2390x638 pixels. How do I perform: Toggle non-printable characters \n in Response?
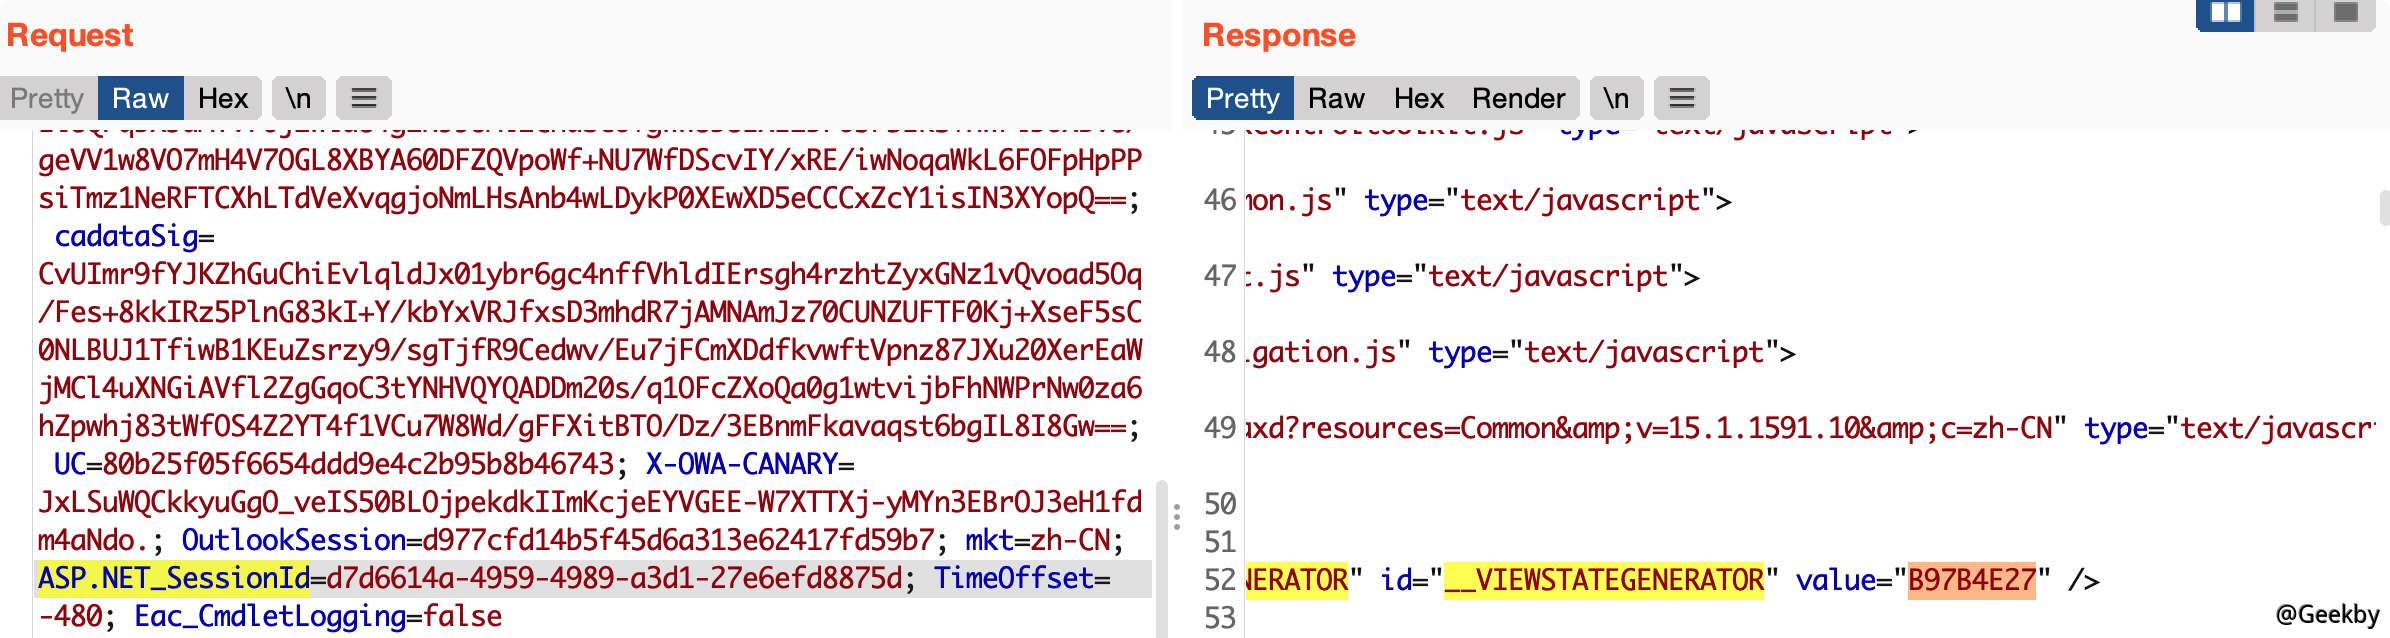[1616, 98]
